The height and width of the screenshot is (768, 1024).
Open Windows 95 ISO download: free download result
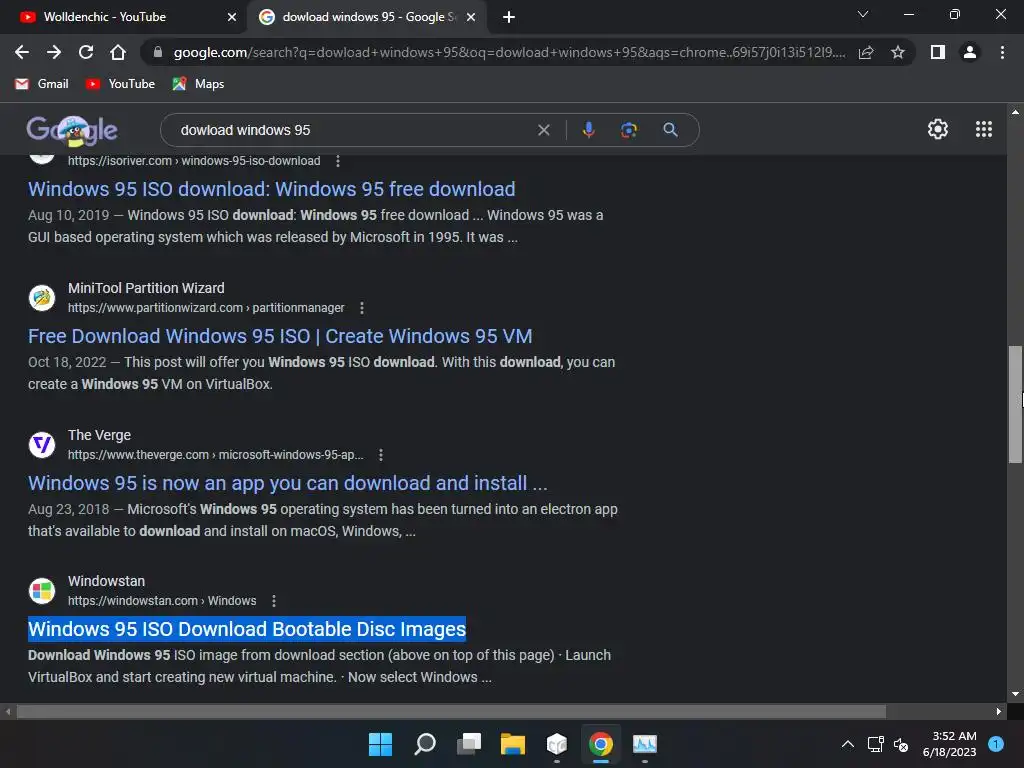pyautogui.click(x=272, y=189)
